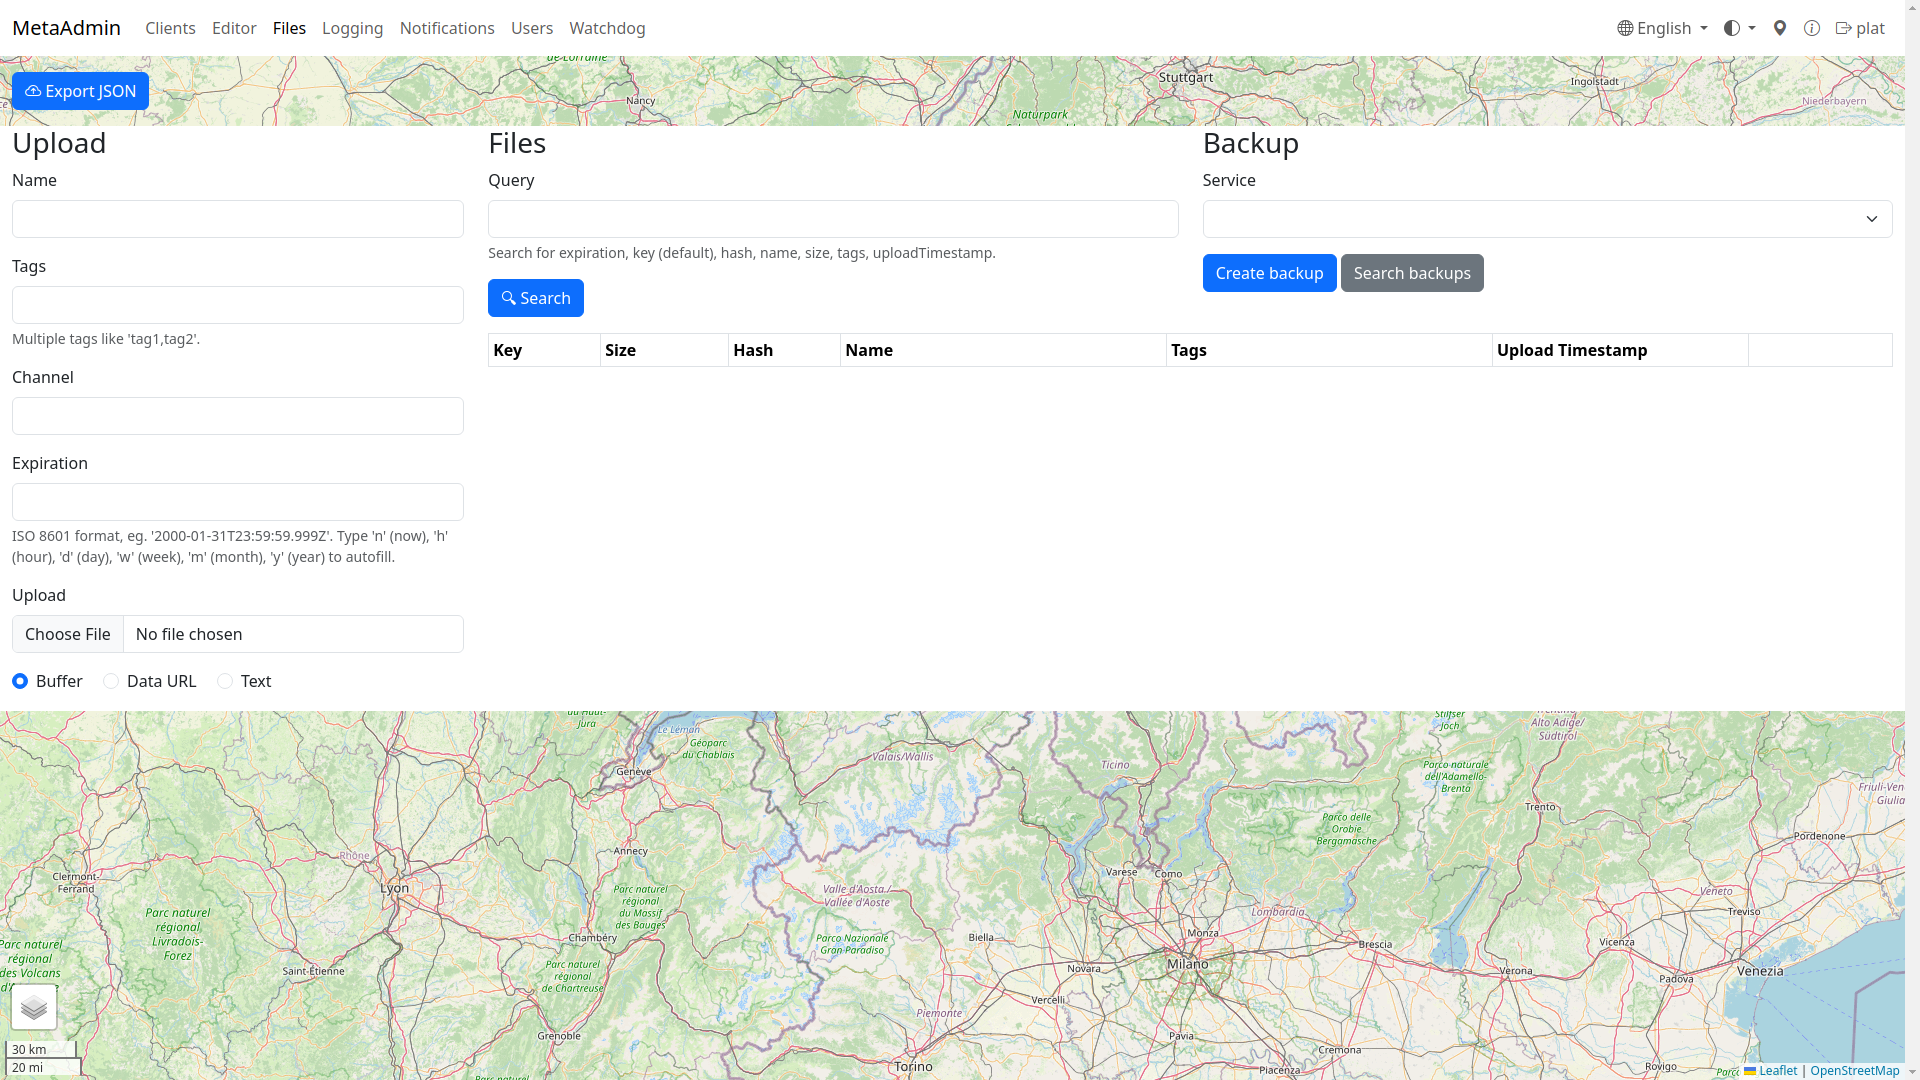Select the Text radio option
1920x1080 pixels.
tap(225, 681)
